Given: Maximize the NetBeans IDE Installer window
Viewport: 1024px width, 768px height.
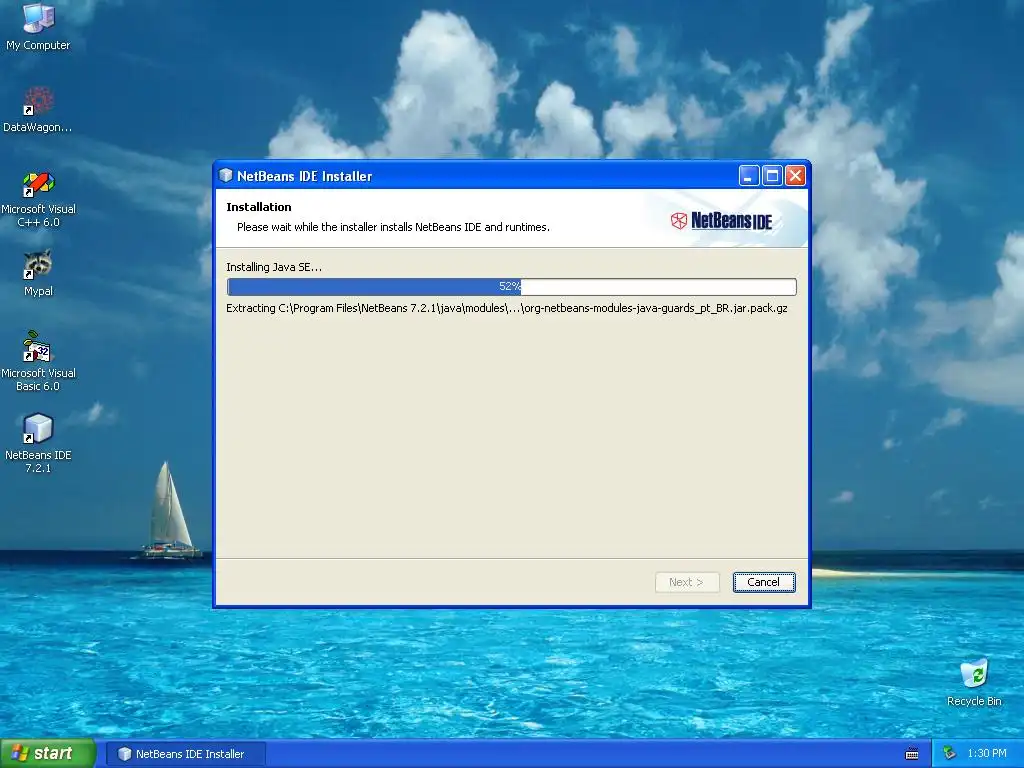Looking at the screenshot, I should point(772,176).
